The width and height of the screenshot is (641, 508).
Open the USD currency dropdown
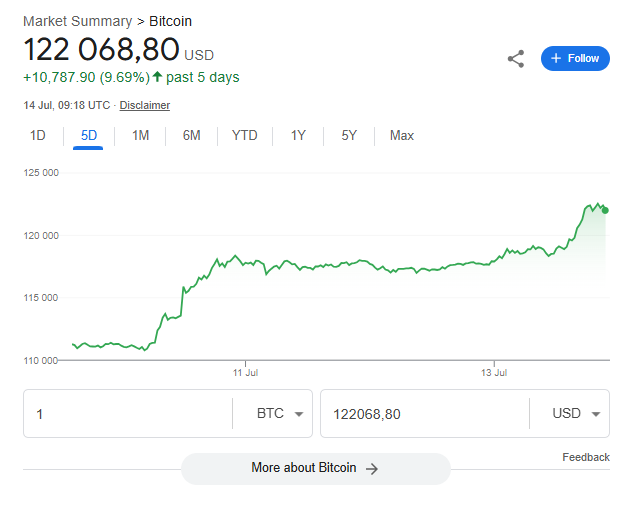pyautogui.click(x=576, y=414)
